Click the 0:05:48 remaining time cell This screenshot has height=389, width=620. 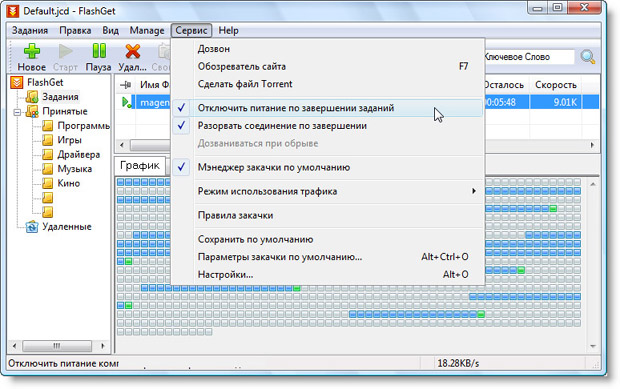(x=507, y=102)
